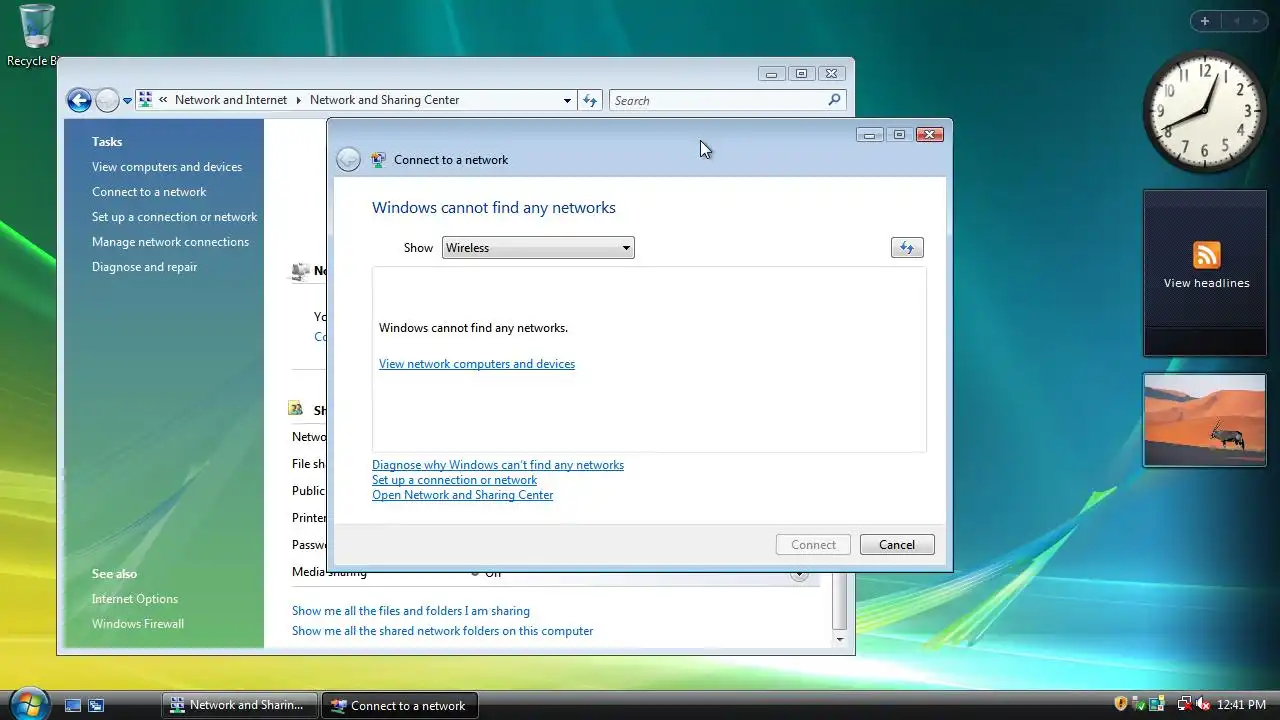Expand arrow between Network and Internet and Sharing Center
Viewport: 1280px width, 720px height.
point(297,100)
